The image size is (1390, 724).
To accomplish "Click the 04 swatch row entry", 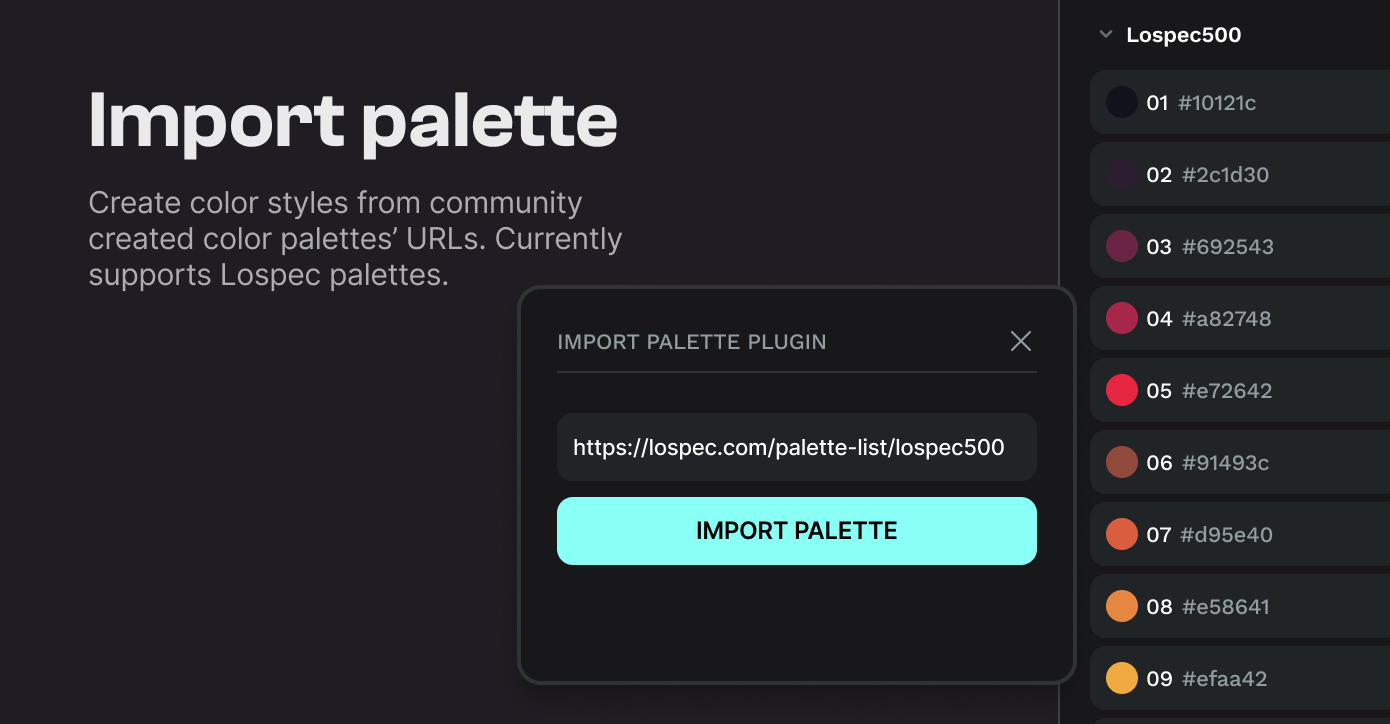I will 1238,318.
